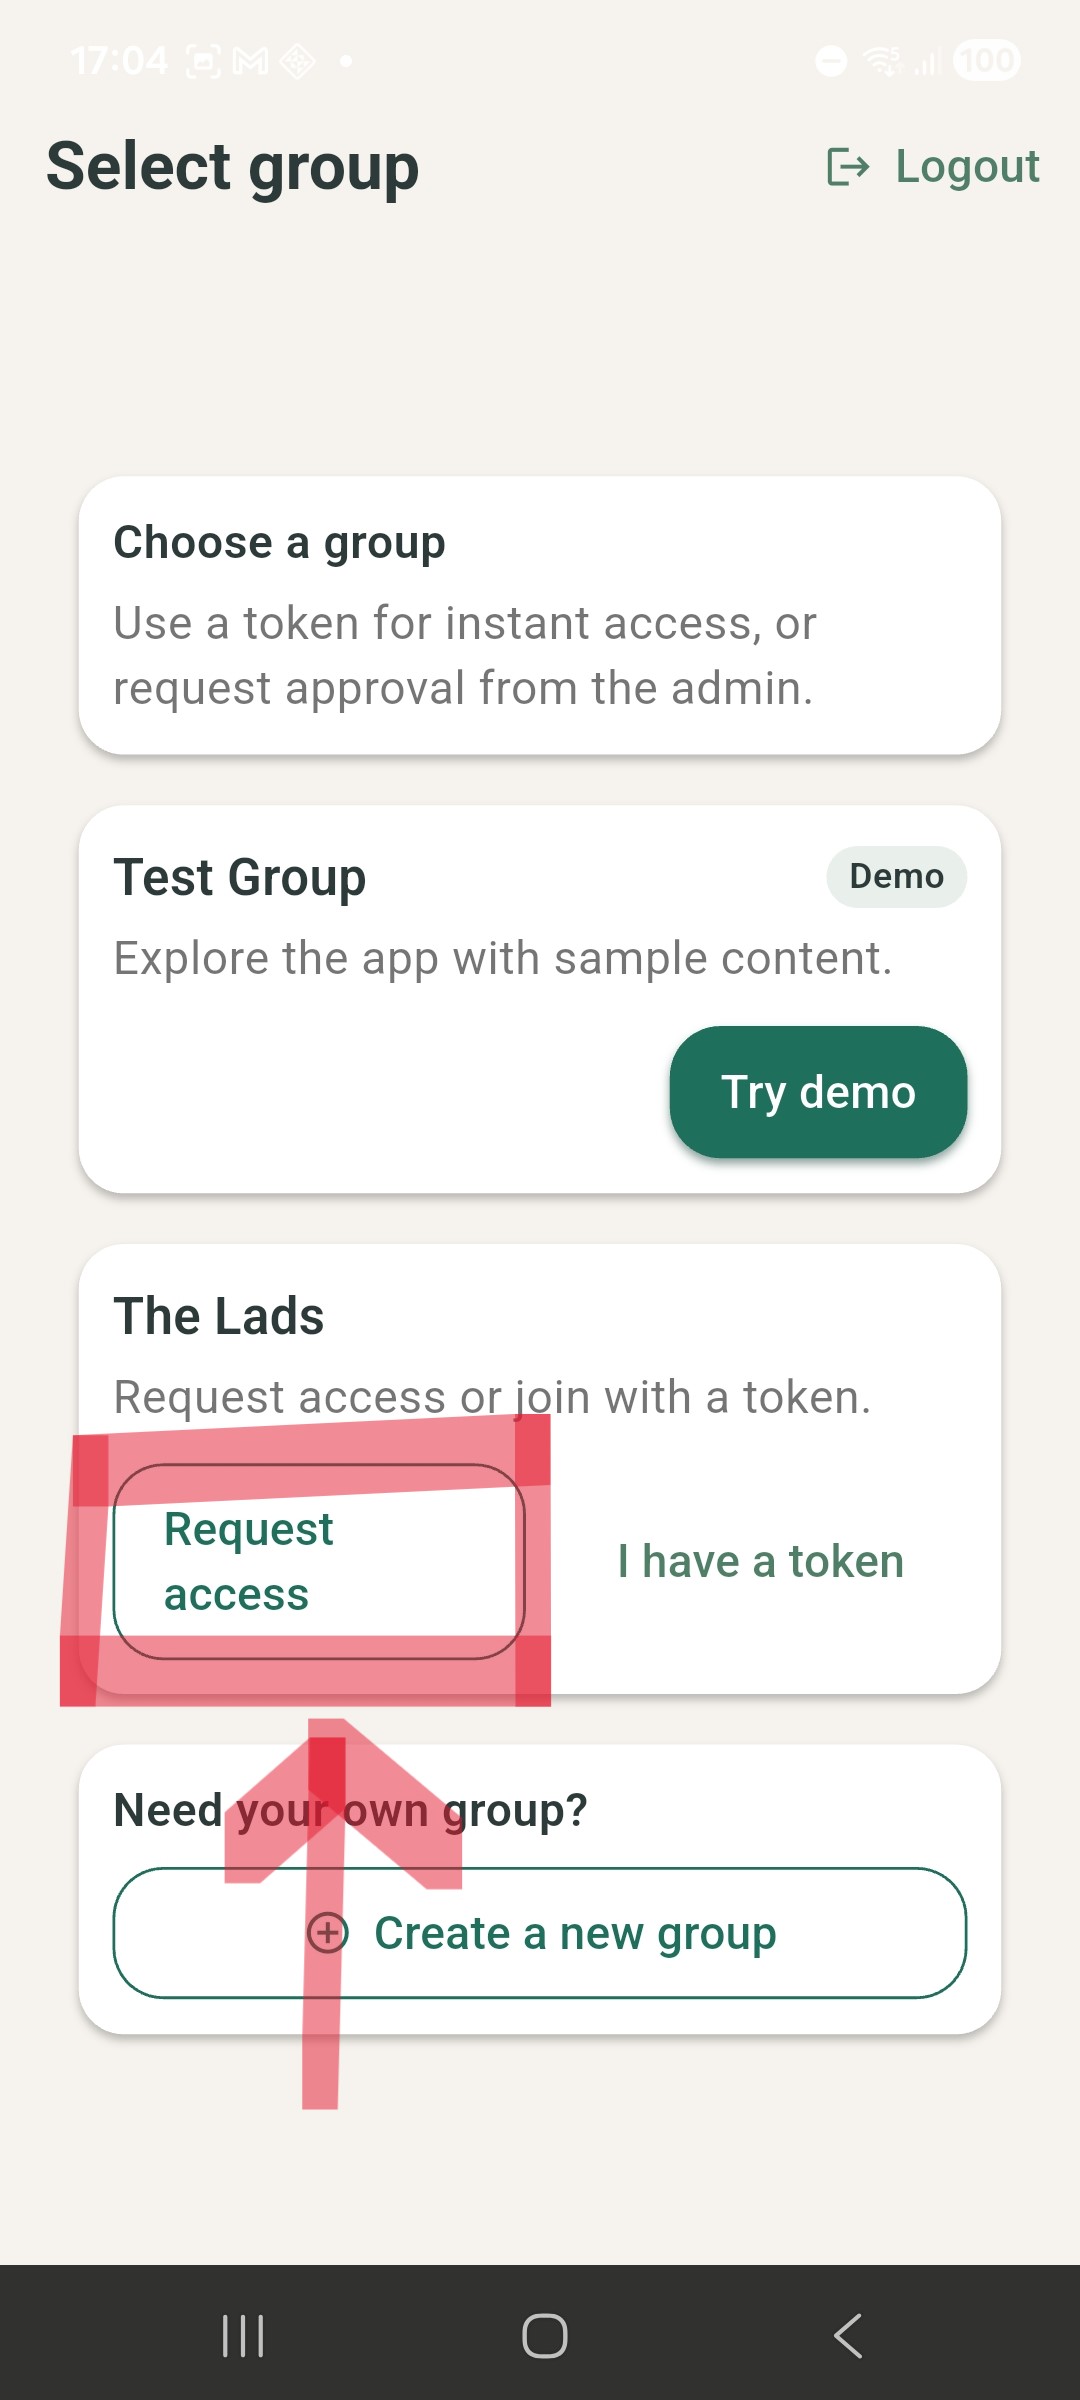Click the Logout text link
Image resolution: width=1080 pixels, height=2400 pixels.
coord(967,166)
